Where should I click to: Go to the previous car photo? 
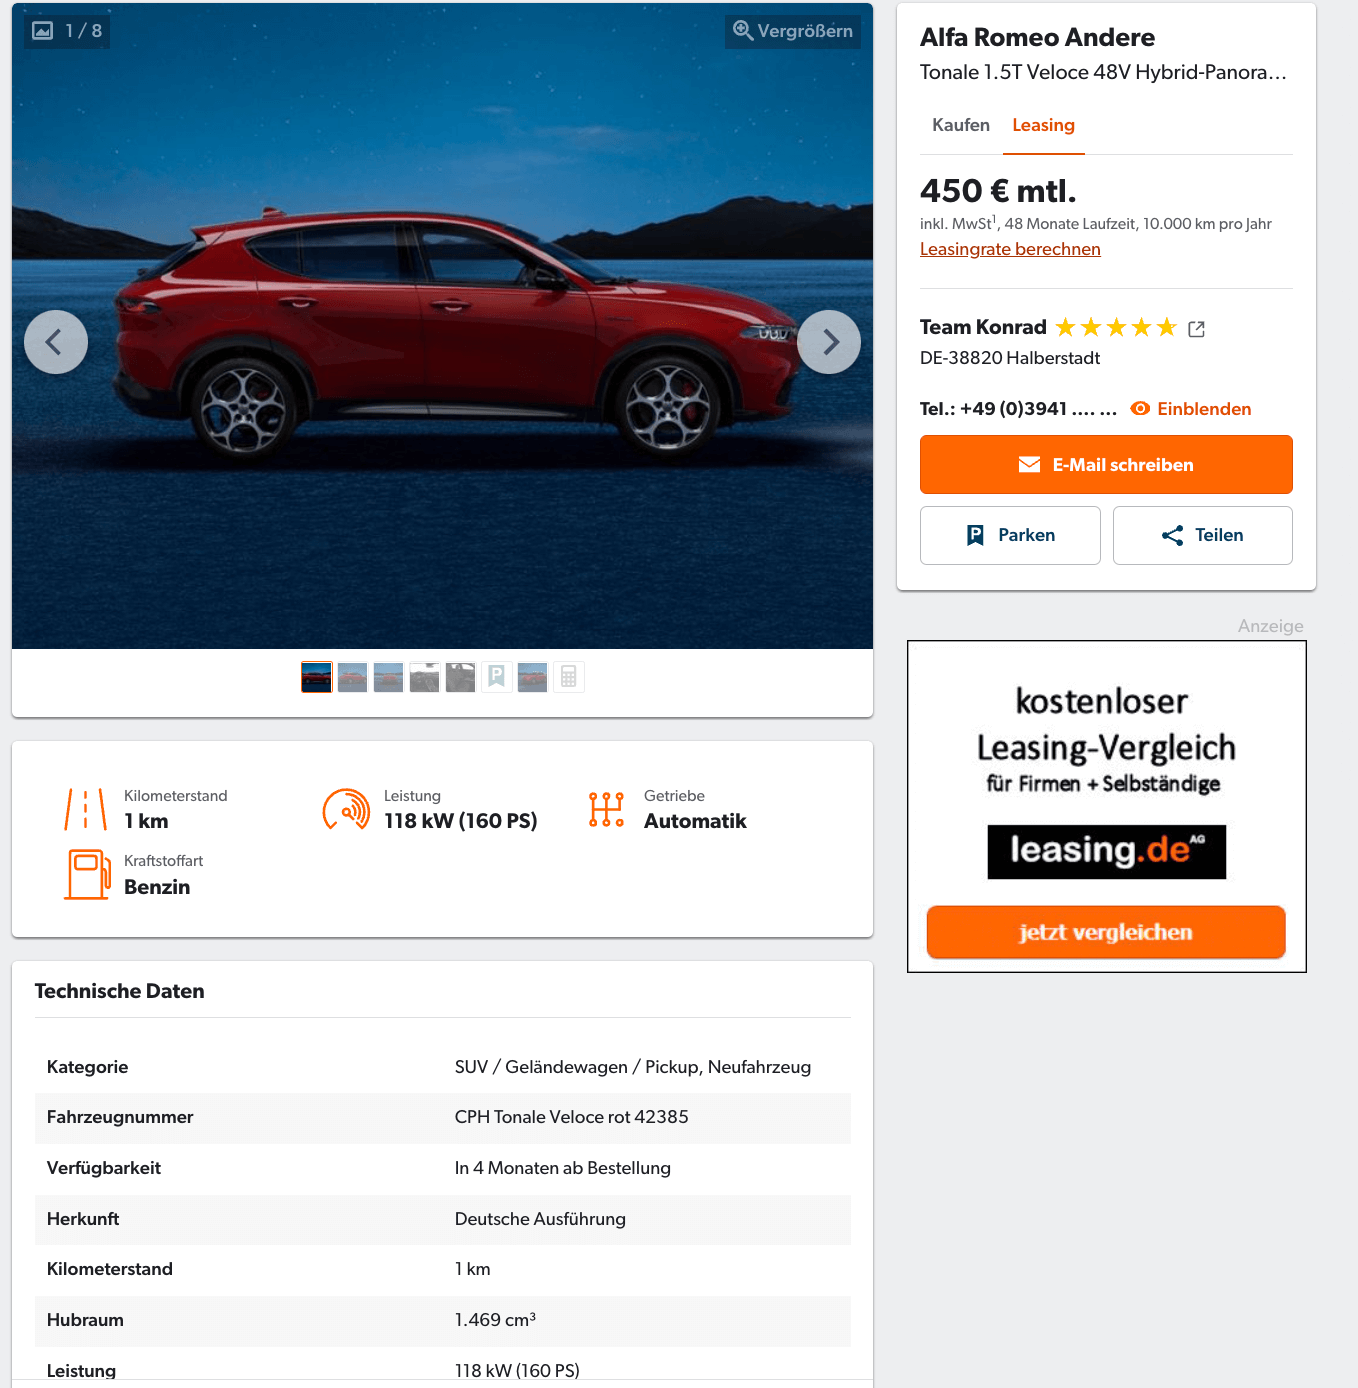click(x=56, y=342)
